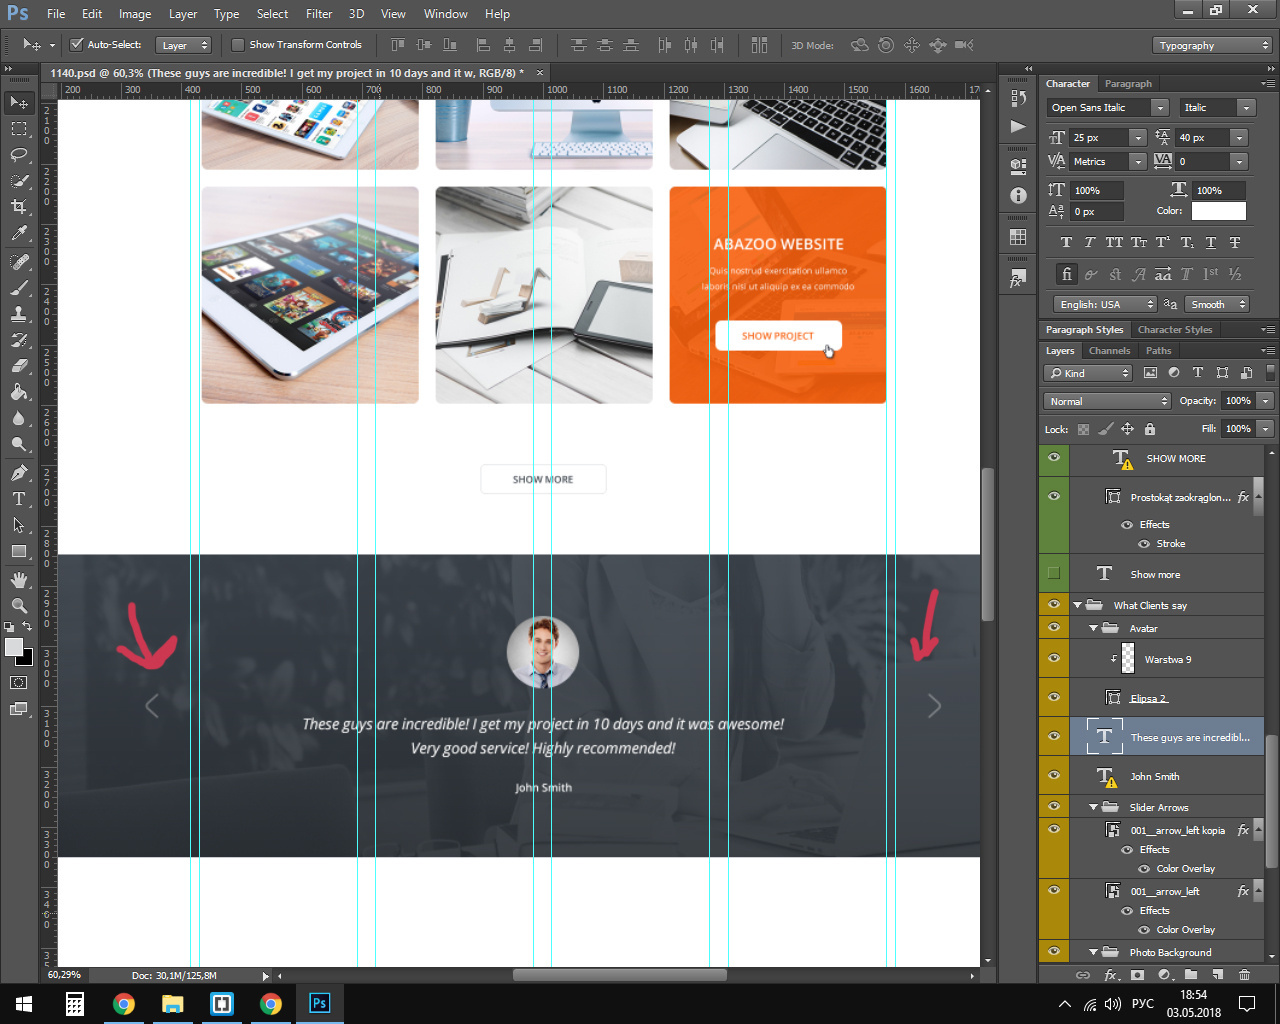This screenshot has width=1280, height=1024.
Task: Hide the What Clients say group
Action: coord(1054,604)
